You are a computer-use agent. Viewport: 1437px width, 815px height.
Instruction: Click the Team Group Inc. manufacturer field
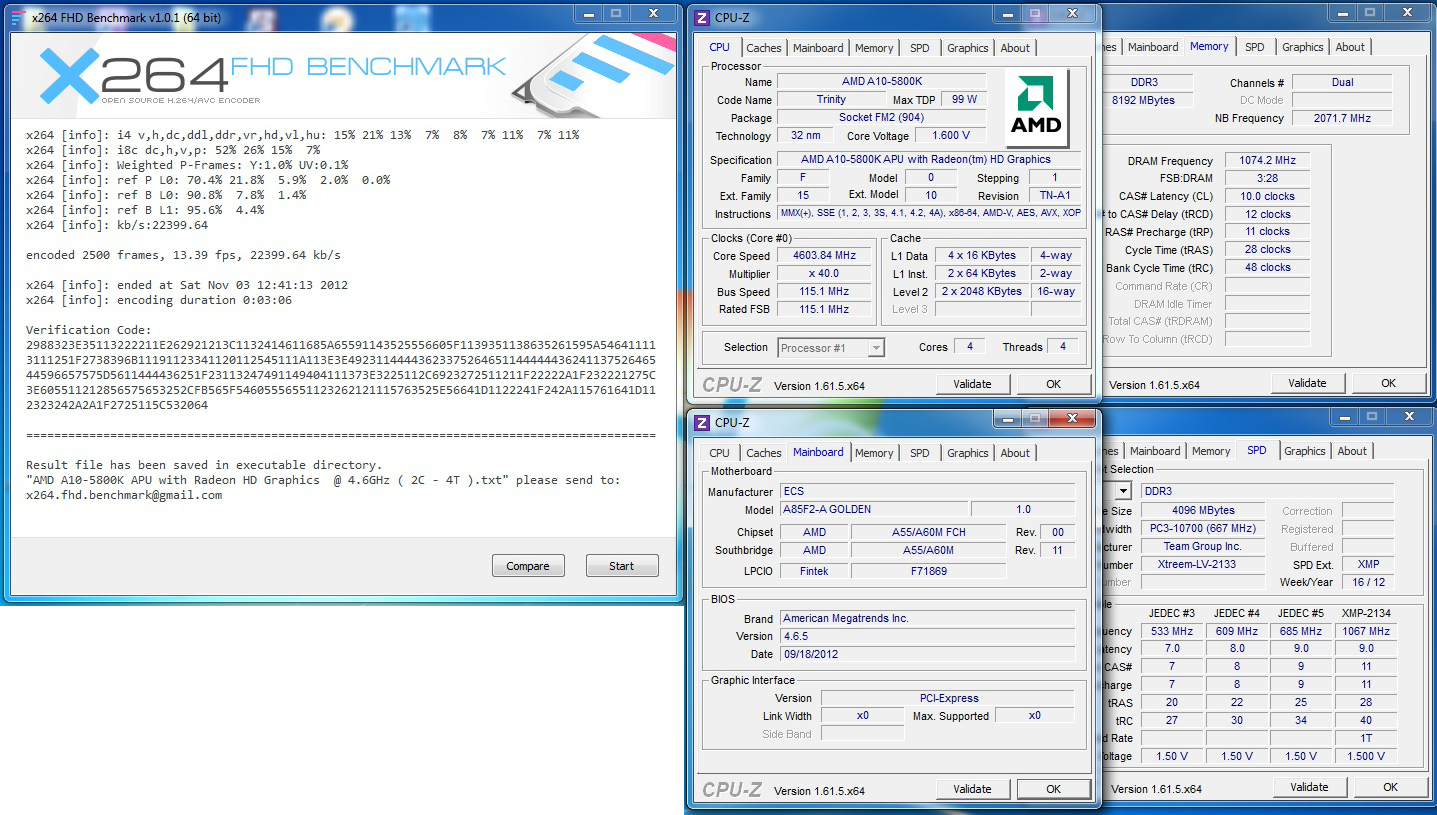(x=1201, y=547)
